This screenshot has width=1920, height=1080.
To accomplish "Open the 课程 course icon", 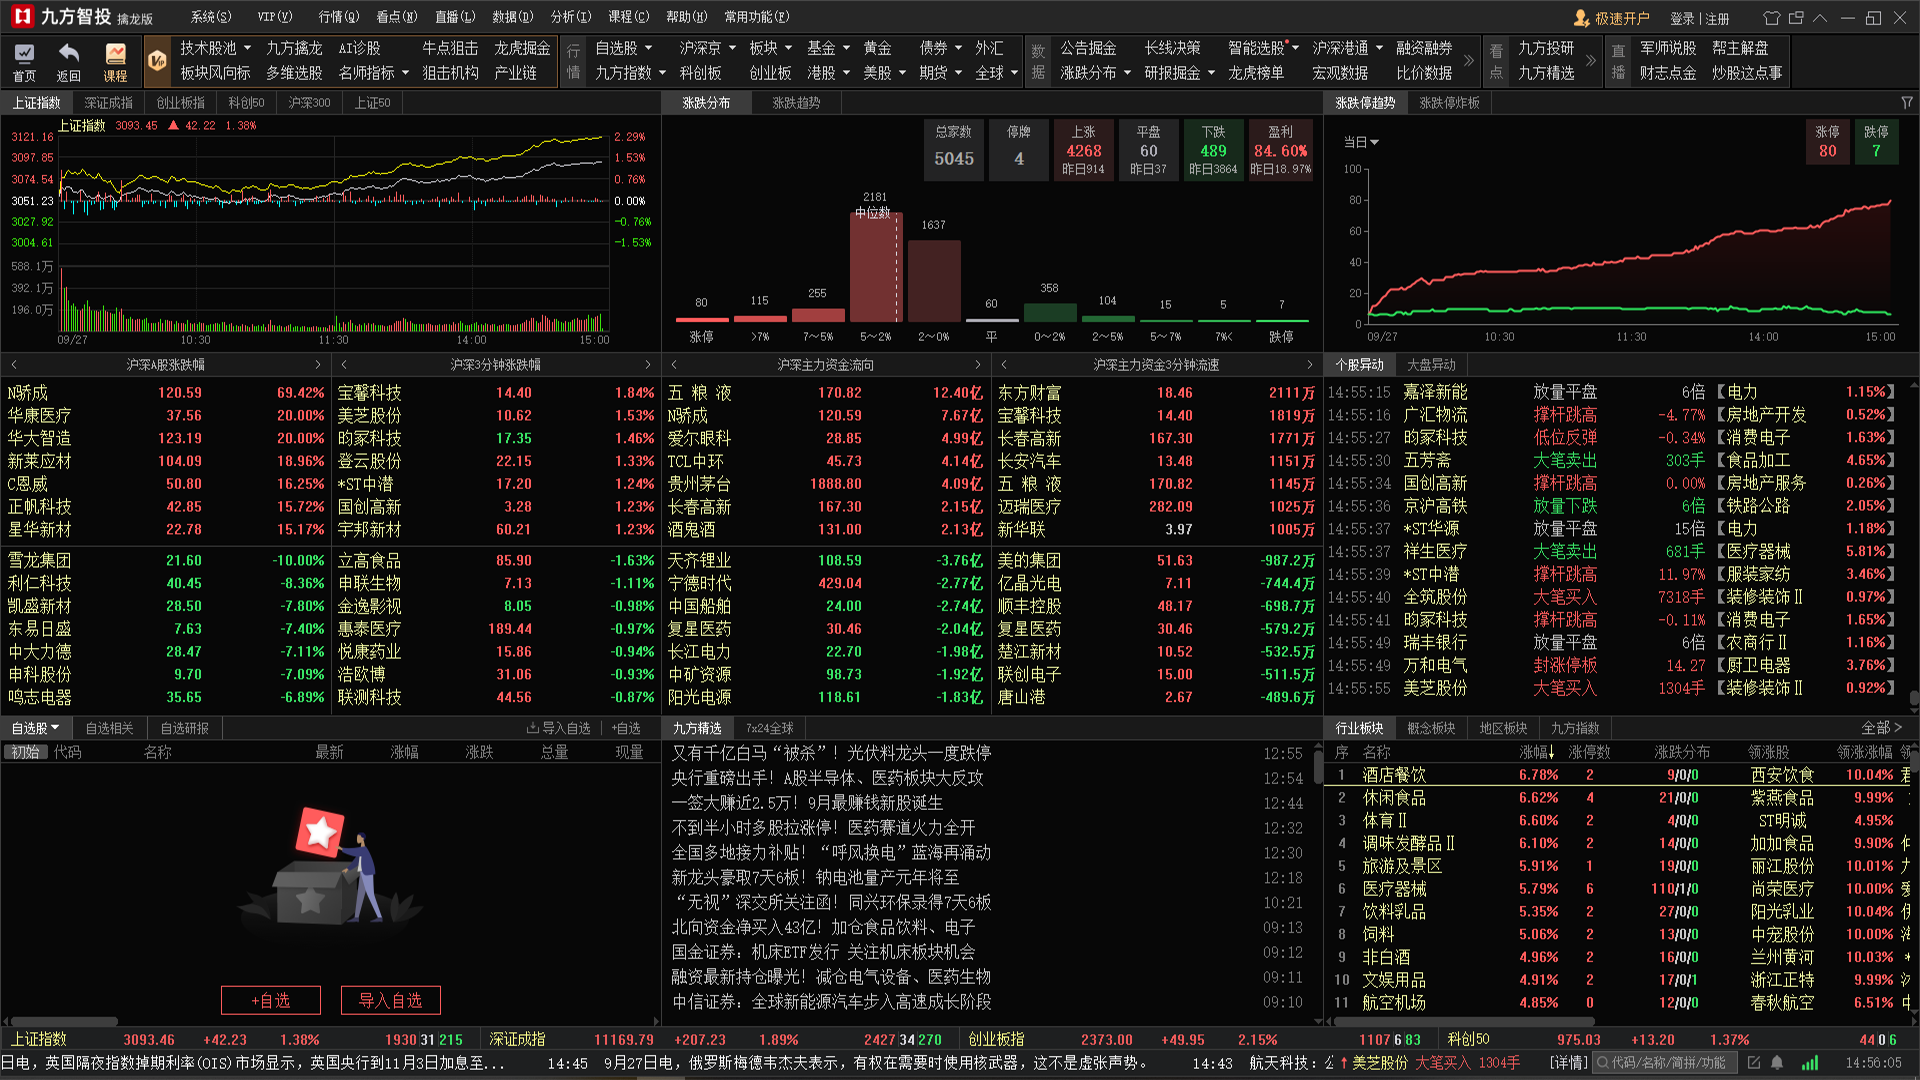I will (116, 61).
